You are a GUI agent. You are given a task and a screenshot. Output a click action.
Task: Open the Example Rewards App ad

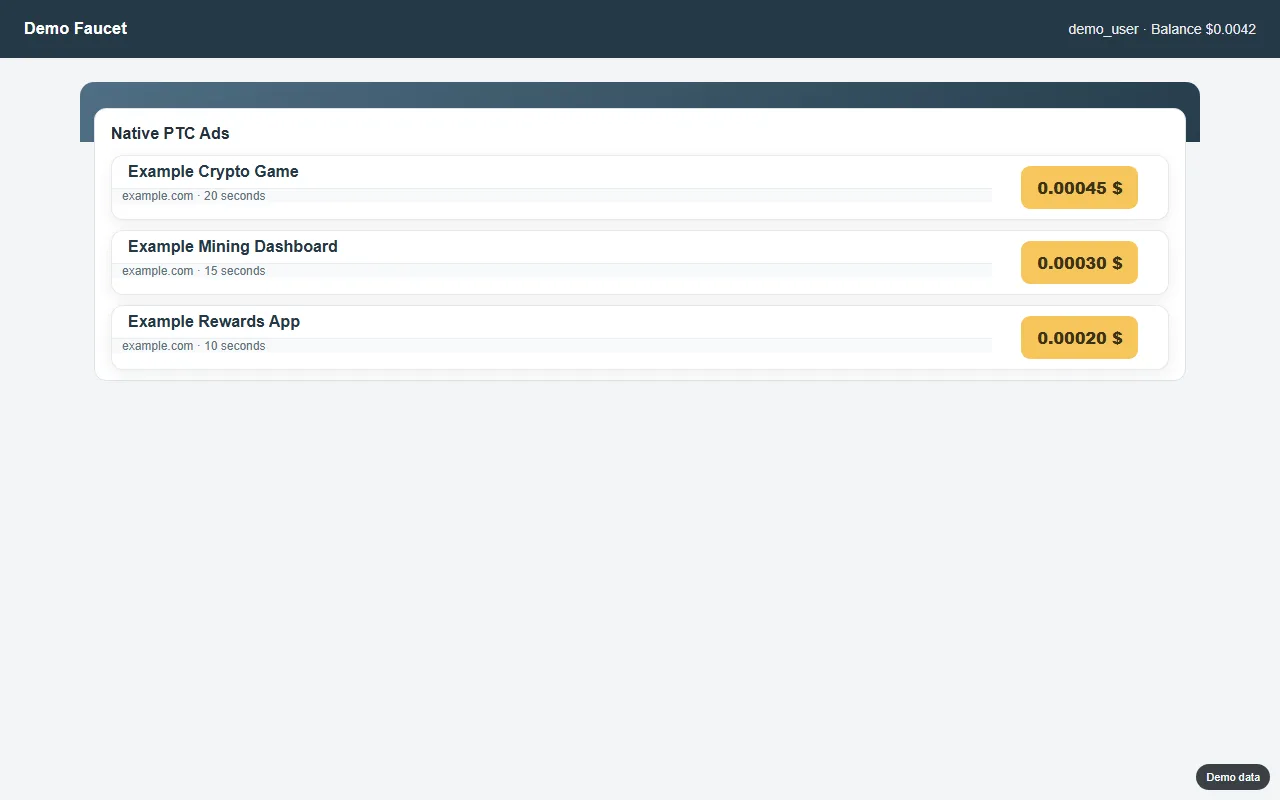click(x=214, y=321)
